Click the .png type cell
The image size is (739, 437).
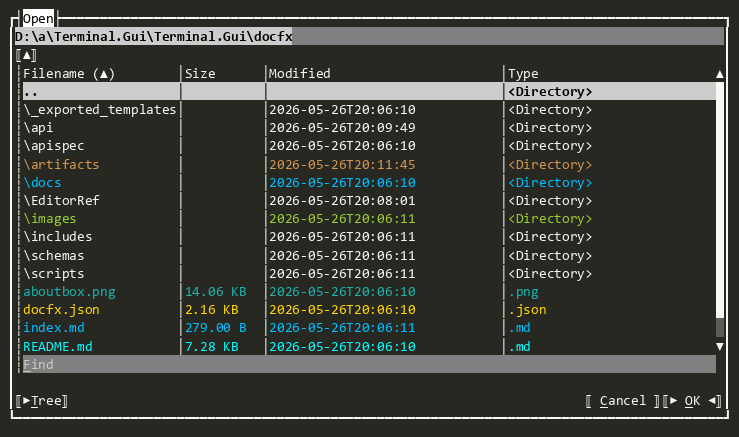523,292
